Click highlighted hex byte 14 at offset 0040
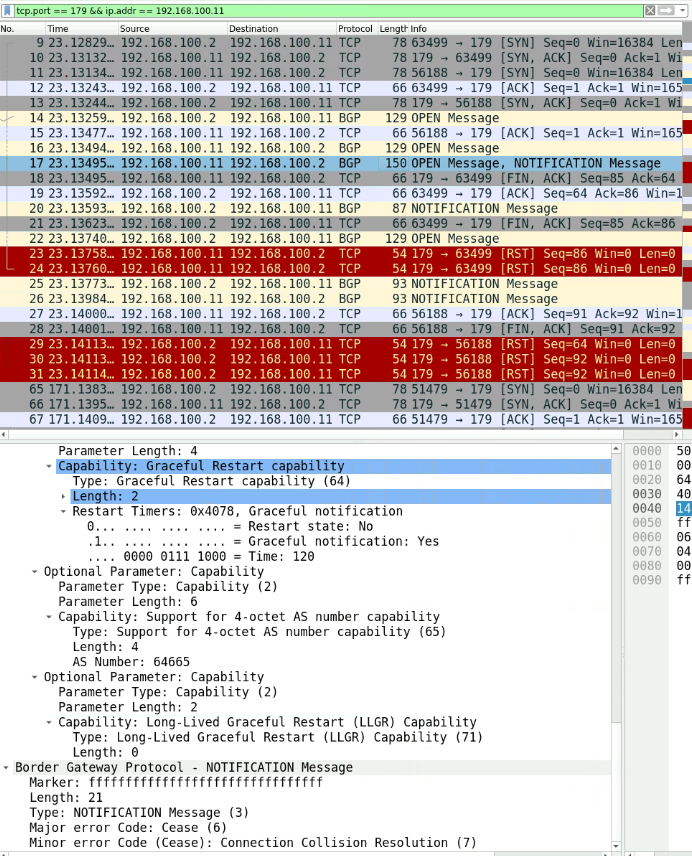 [683, 508]
